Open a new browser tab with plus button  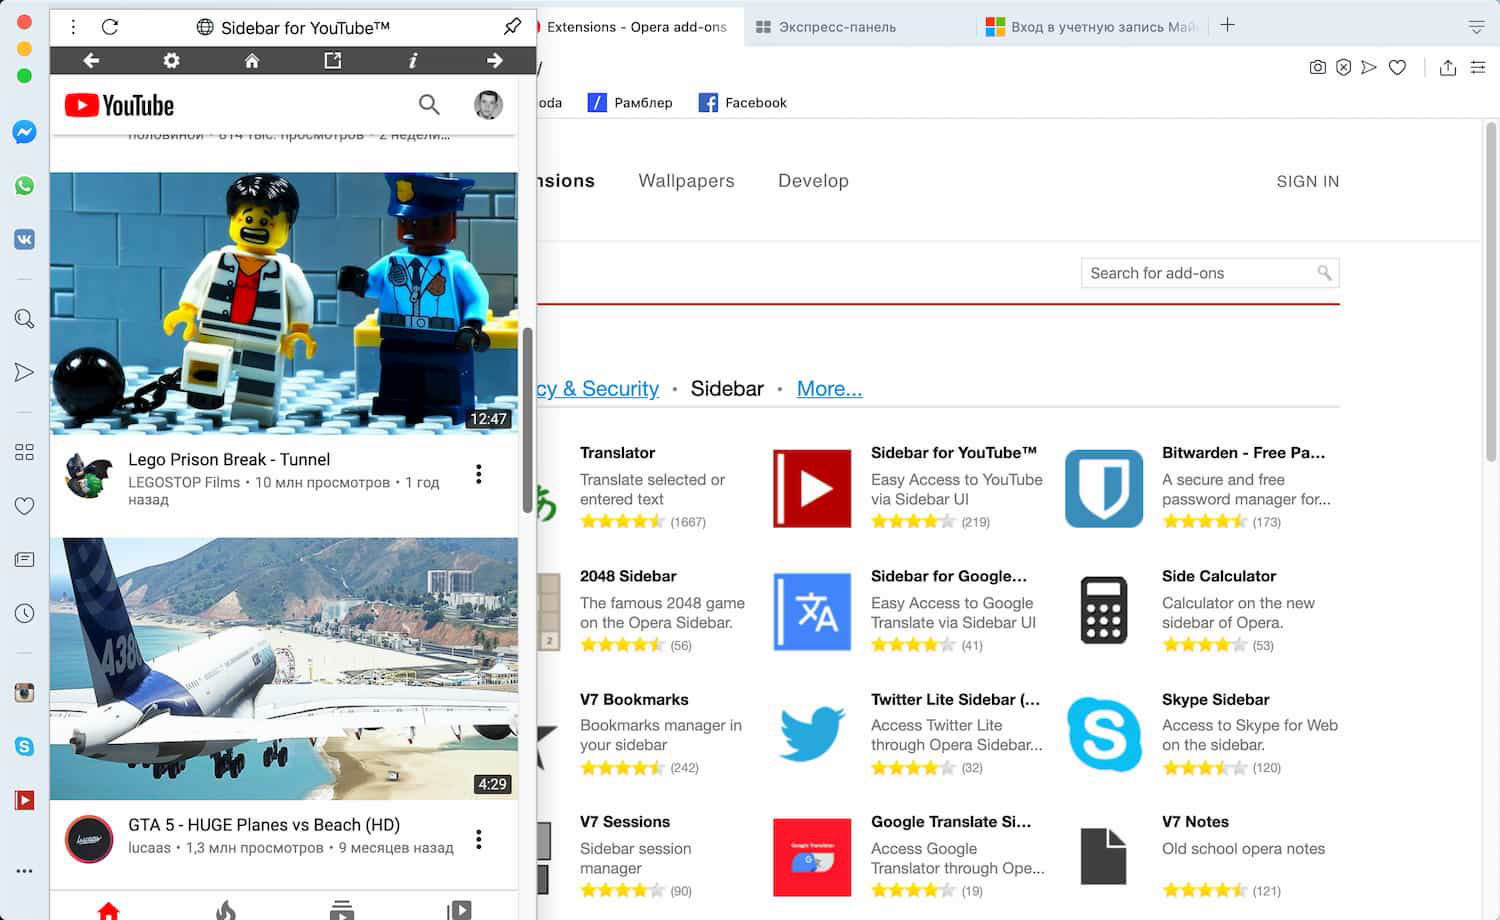(x=1228, y=26)
